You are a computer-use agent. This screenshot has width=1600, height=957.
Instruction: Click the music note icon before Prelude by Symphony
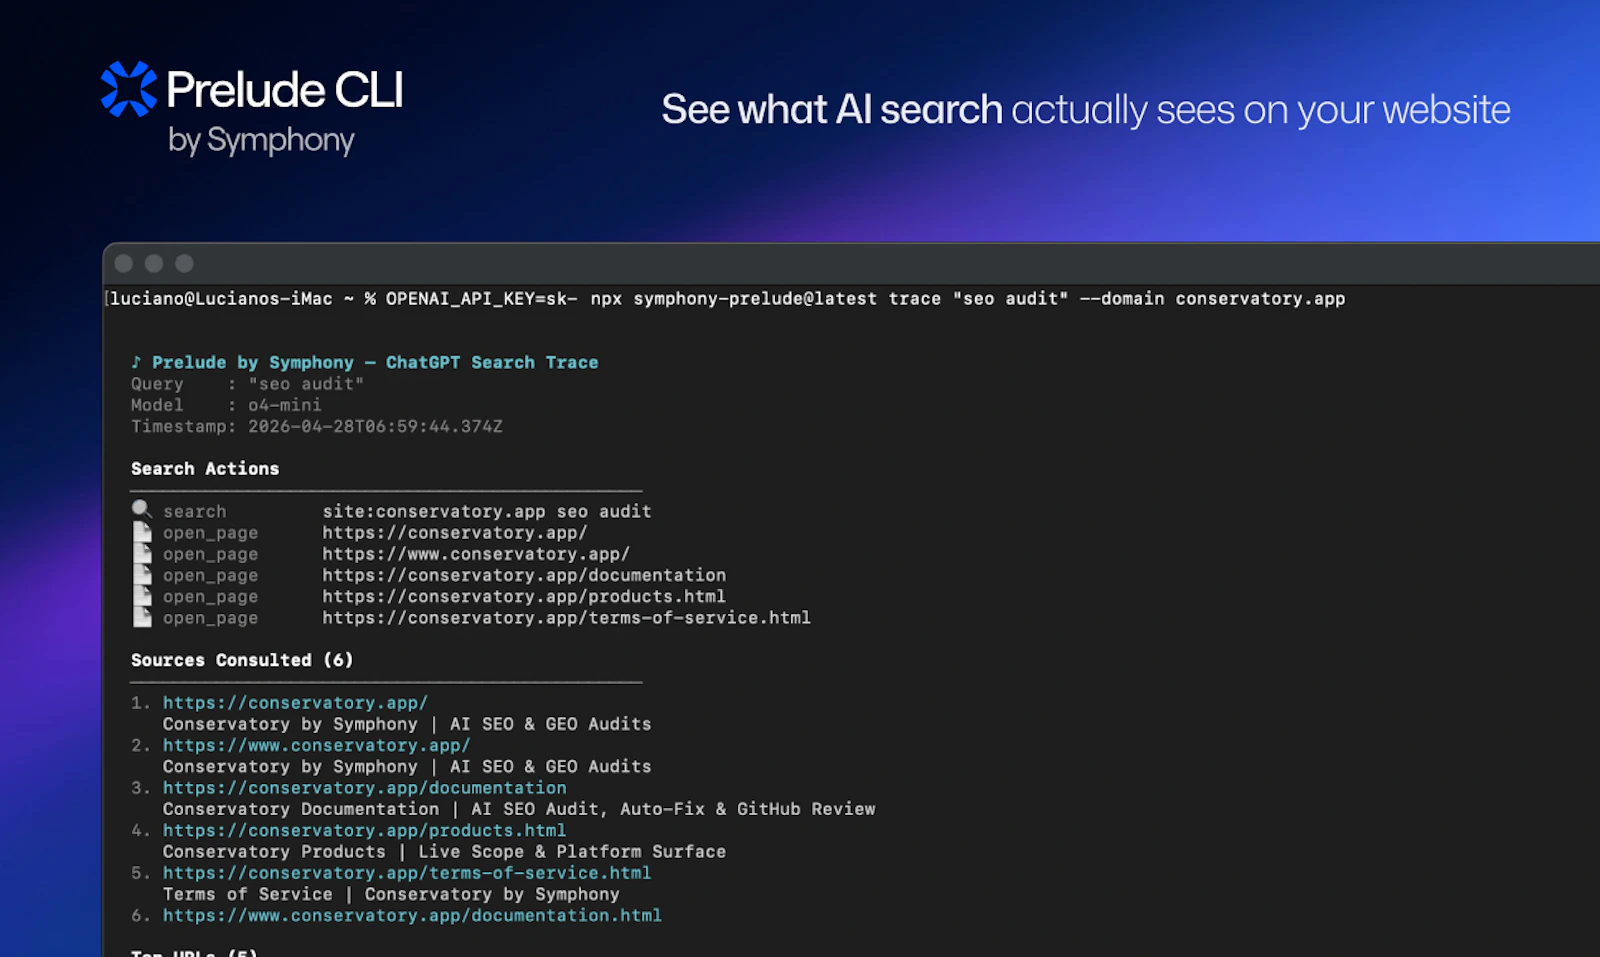tap(136, 362)
